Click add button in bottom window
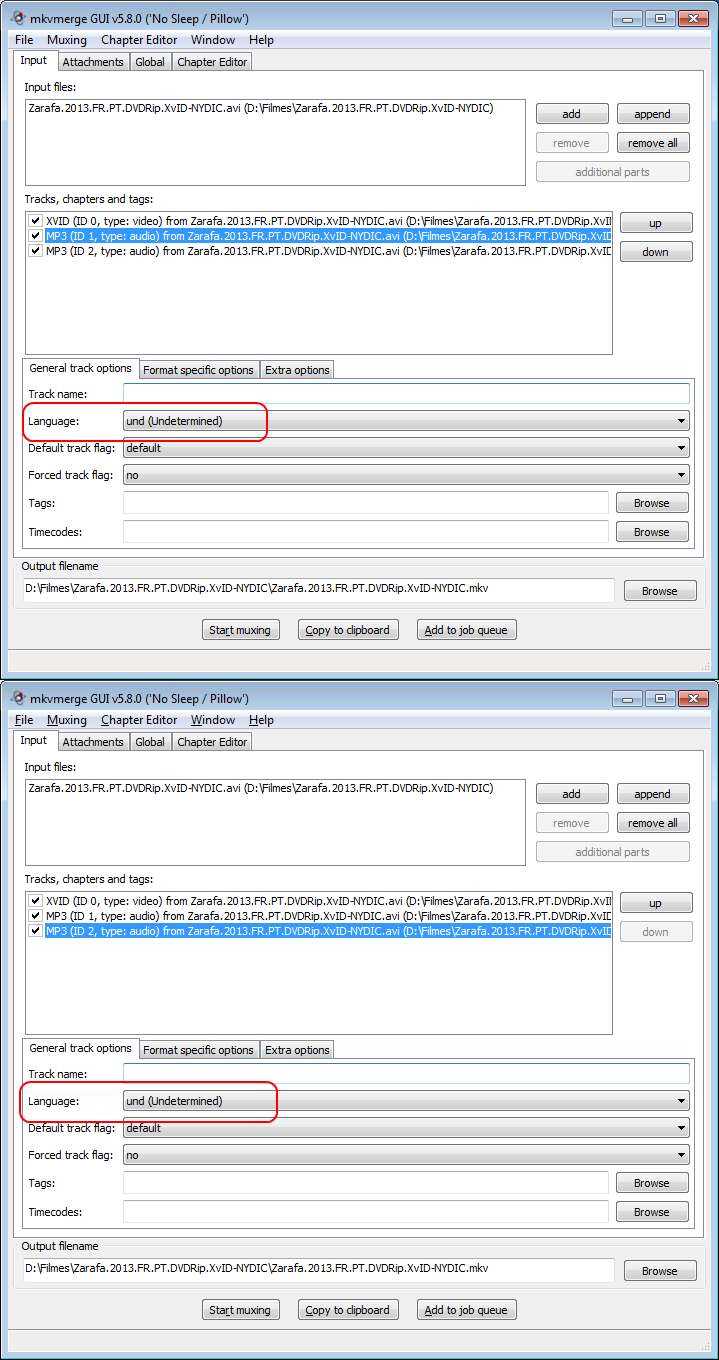This screenshot has width=719, height=1360. point(571,794)
